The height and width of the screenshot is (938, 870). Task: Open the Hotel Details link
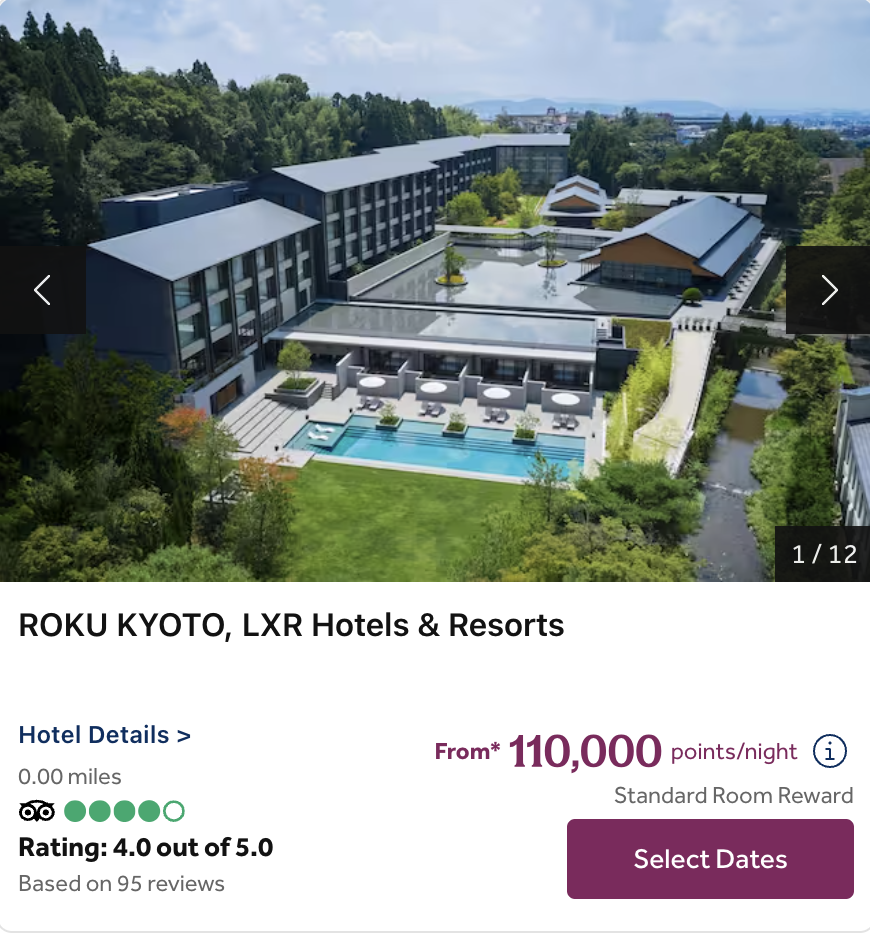pyautogui.click(x=105, y=735)
